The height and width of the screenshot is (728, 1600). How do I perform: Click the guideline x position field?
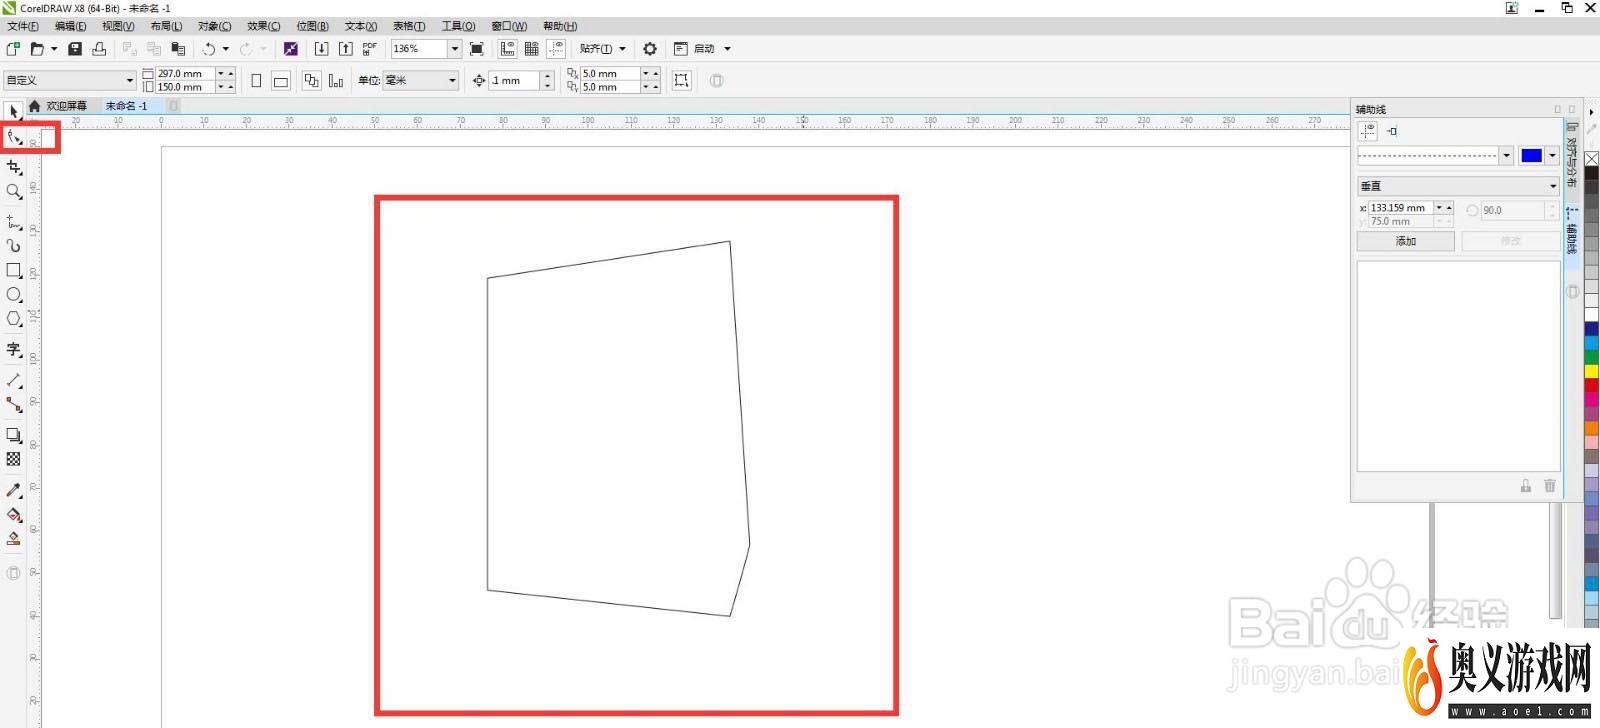(x=1401, y=208)
